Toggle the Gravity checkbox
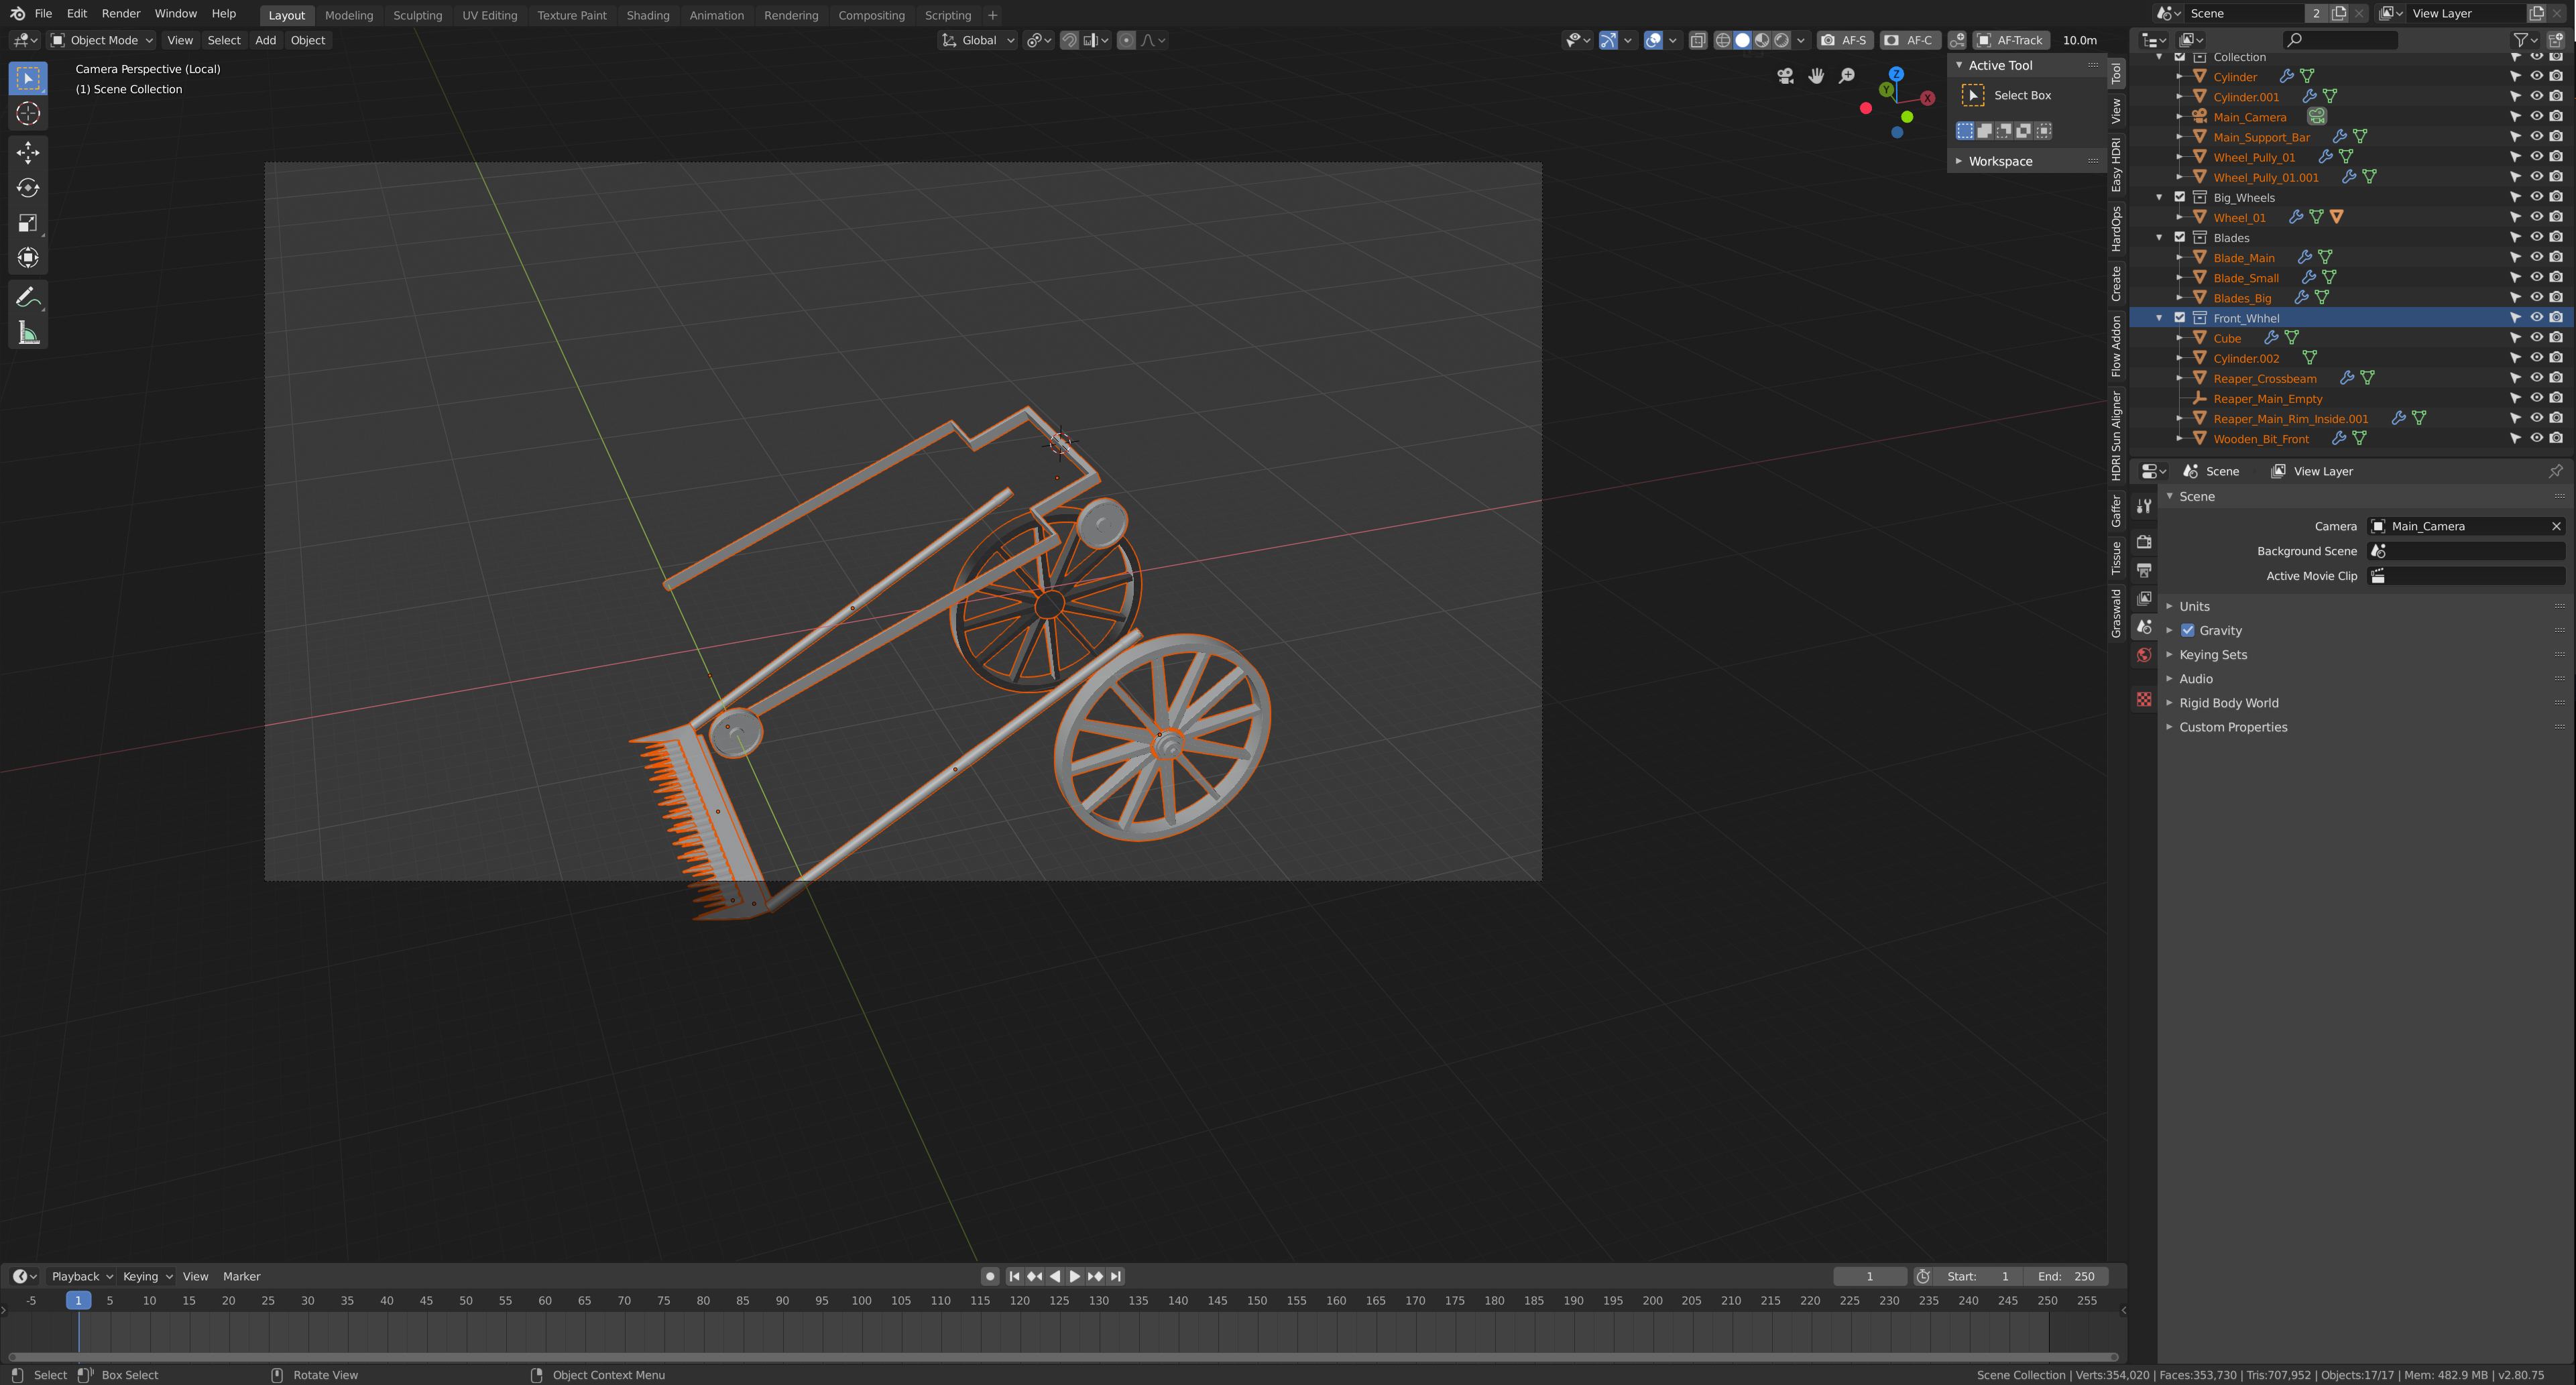 coord(2188,631)
